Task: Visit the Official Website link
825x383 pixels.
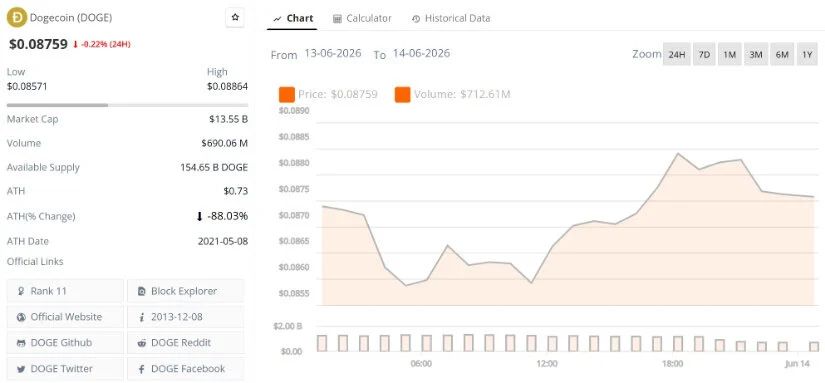Action: click(65, 317)
